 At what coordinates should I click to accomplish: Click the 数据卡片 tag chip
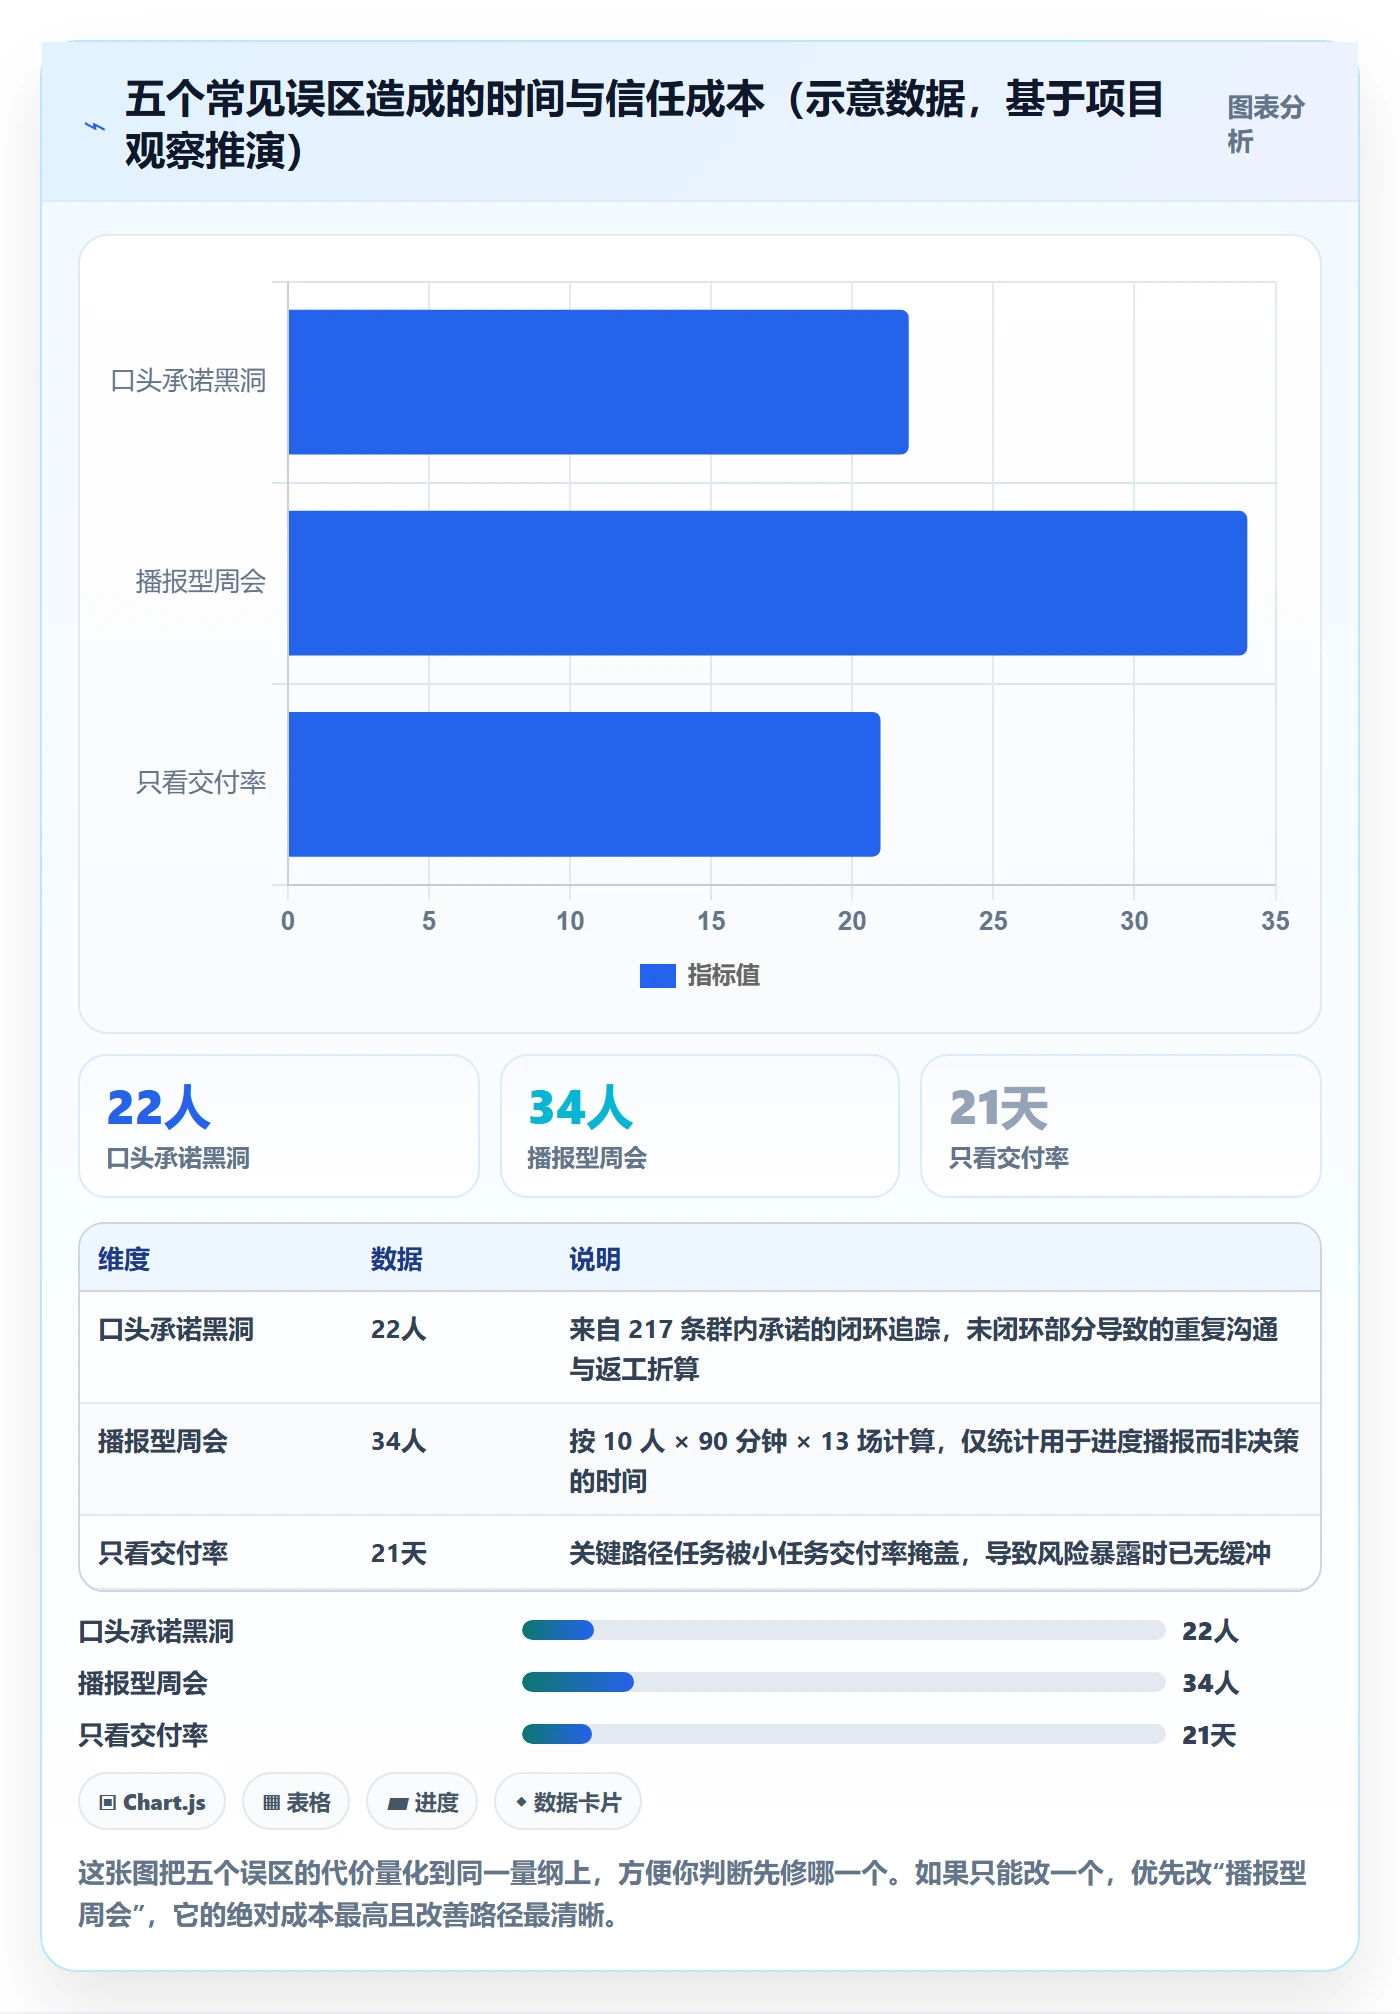point(568,1802)
